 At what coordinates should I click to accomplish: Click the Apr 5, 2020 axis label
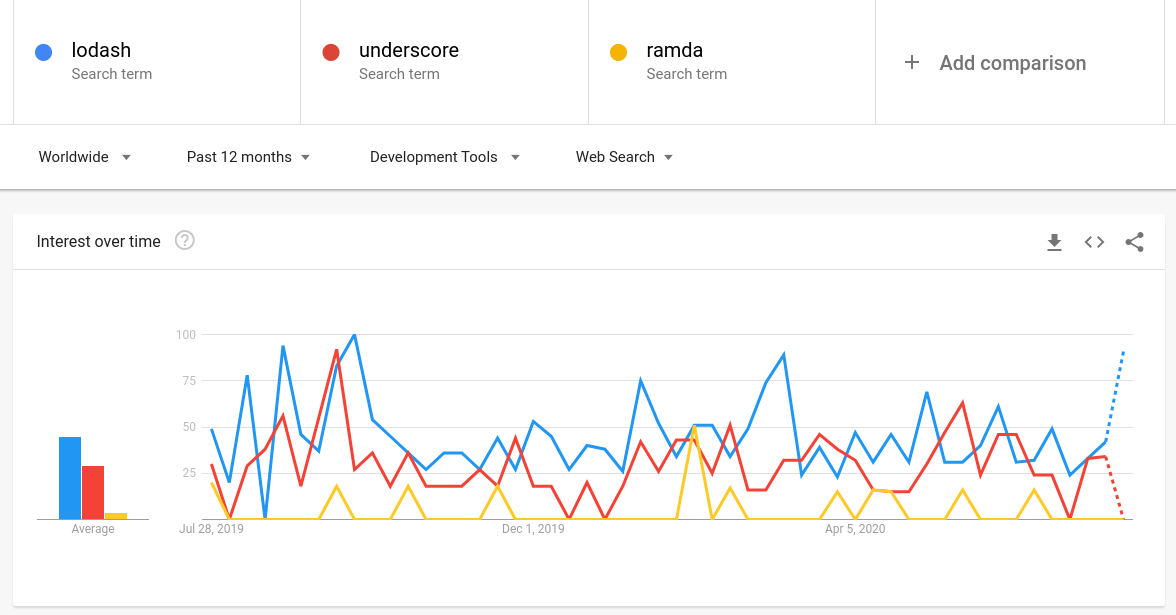coord(855,529)
